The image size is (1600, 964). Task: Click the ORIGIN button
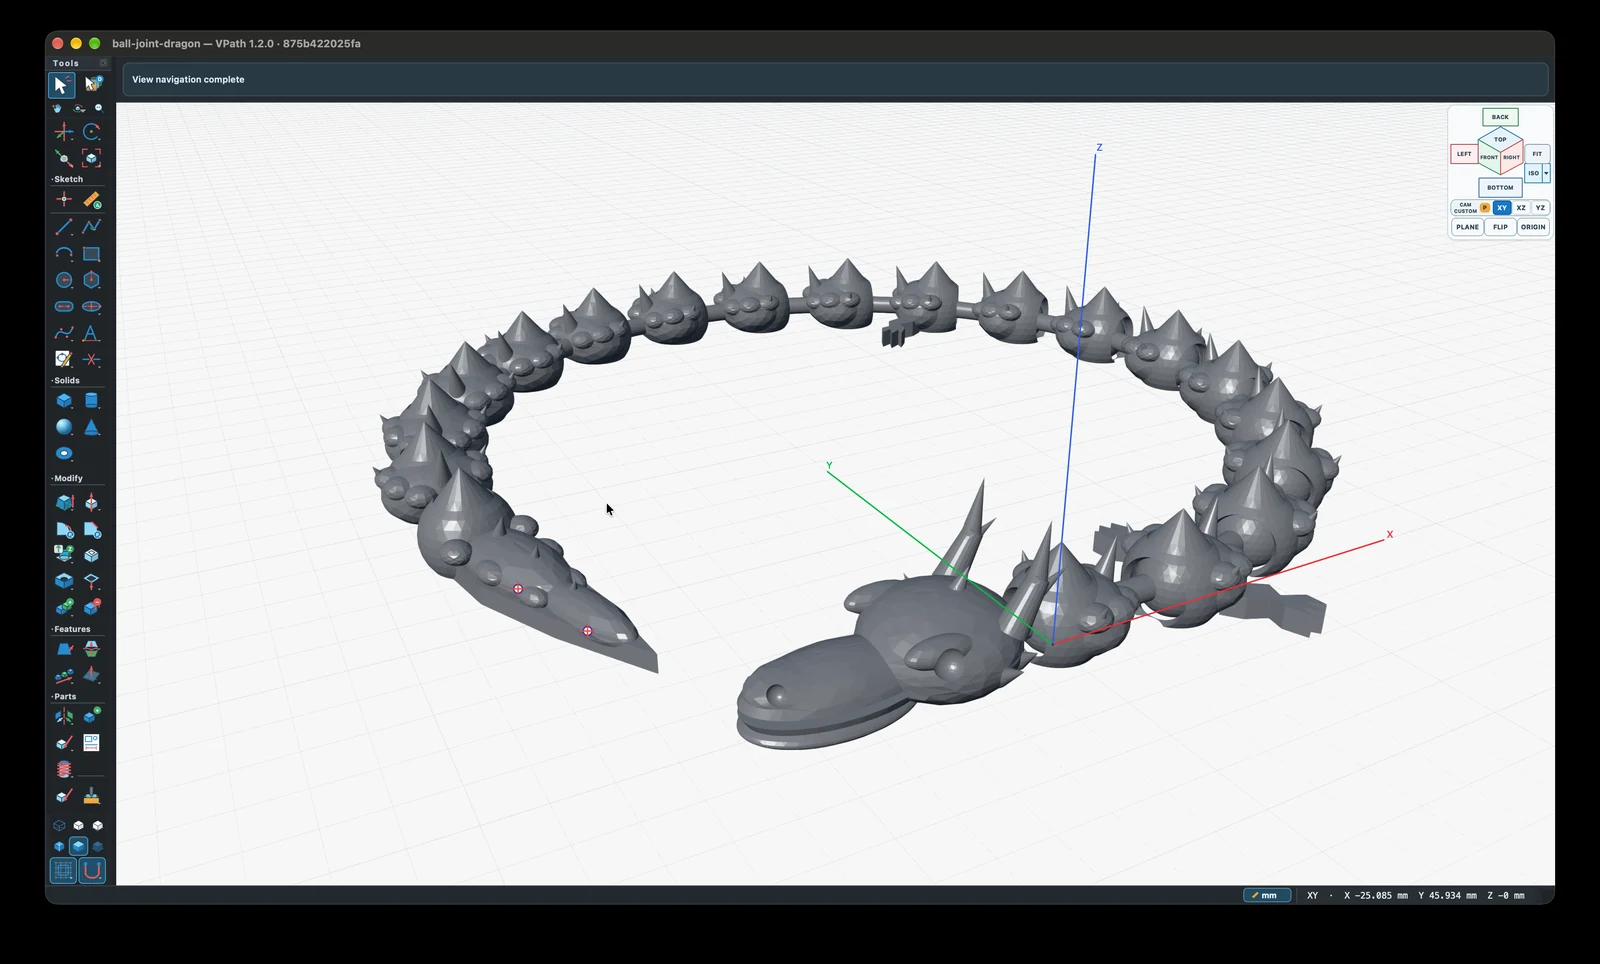coord(1533,227)
